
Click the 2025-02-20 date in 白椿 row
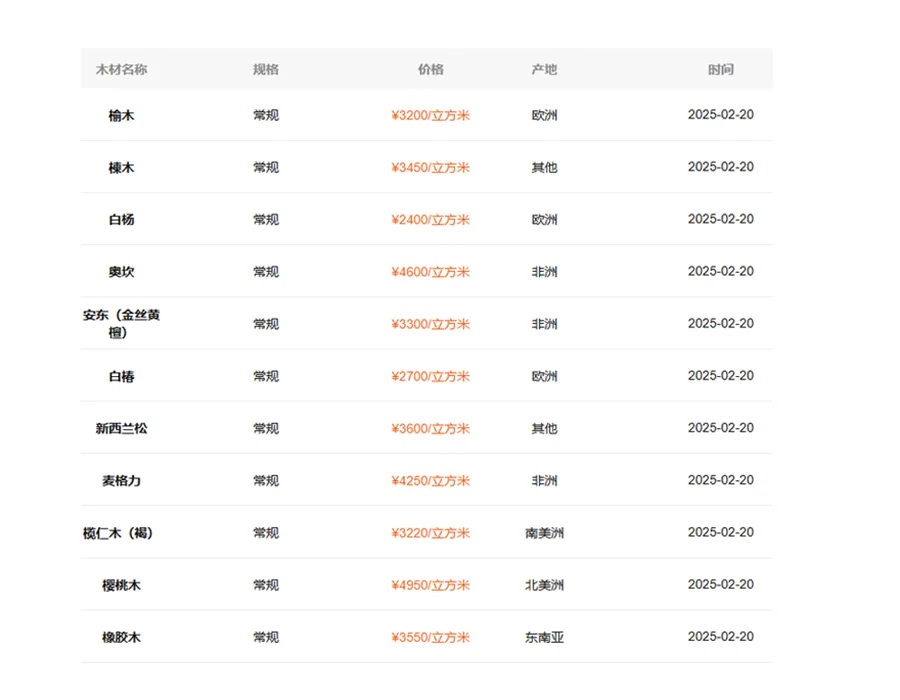(721, 376)
